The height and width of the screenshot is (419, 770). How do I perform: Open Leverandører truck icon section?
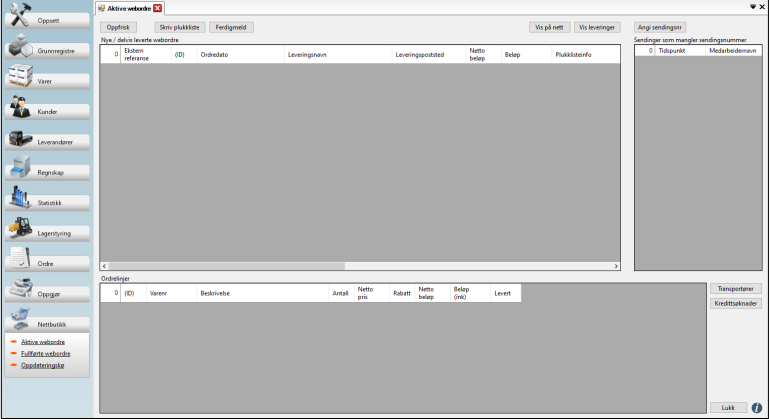click(46, 144)
